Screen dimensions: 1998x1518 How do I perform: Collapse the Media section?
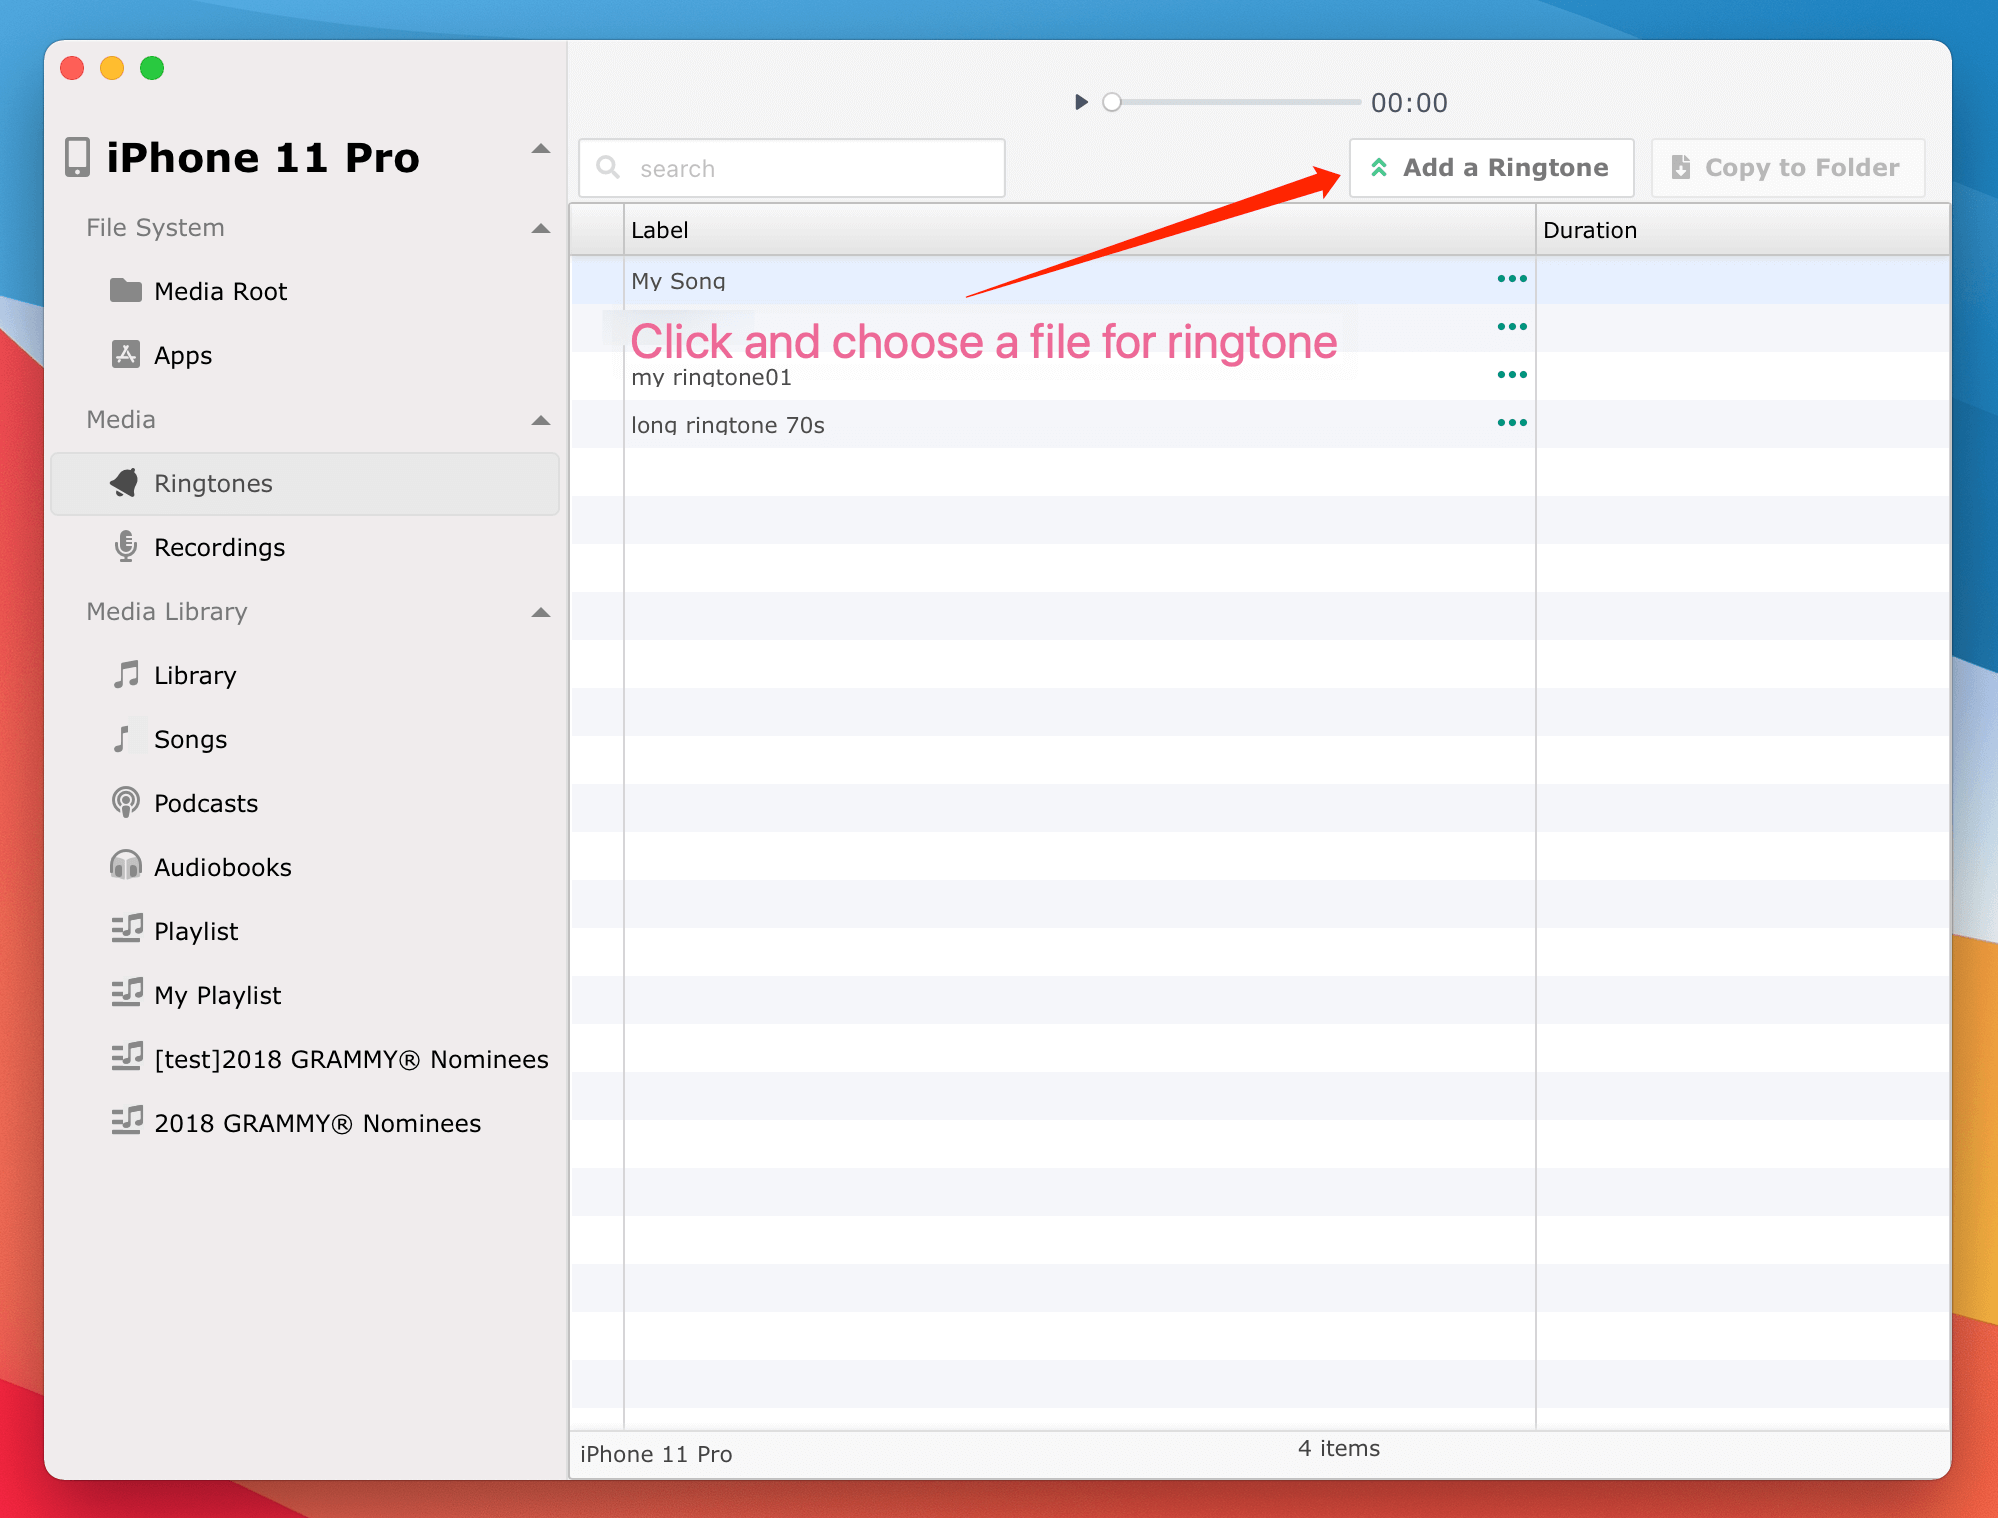[x=541, y=421]
